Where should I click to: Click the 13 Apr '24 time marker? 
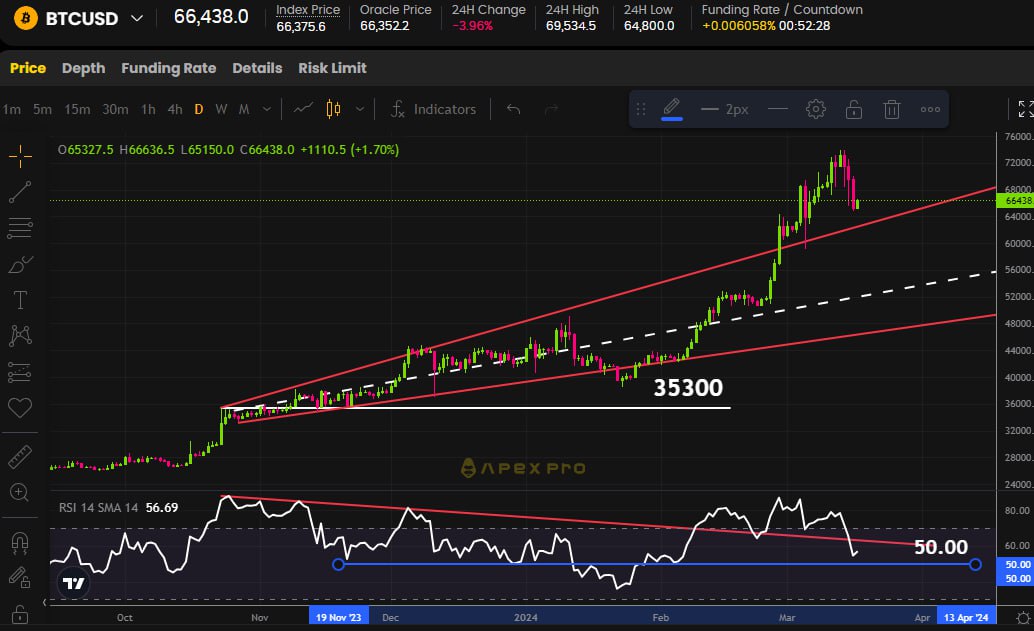coord(966,618)
